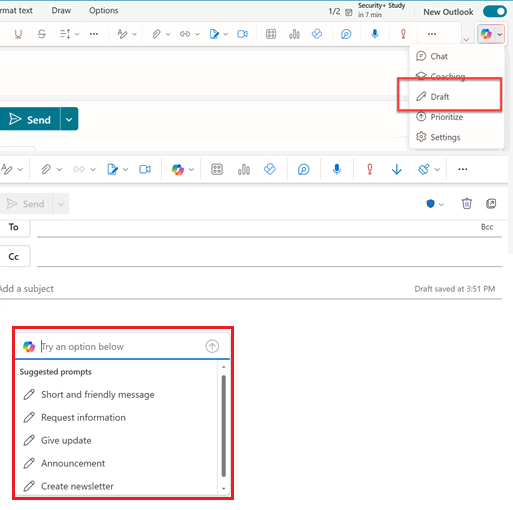Screen dimensions: 513x510
Task: Open the attach file dropdown in lower toolbar
Action: coord(59,169)
